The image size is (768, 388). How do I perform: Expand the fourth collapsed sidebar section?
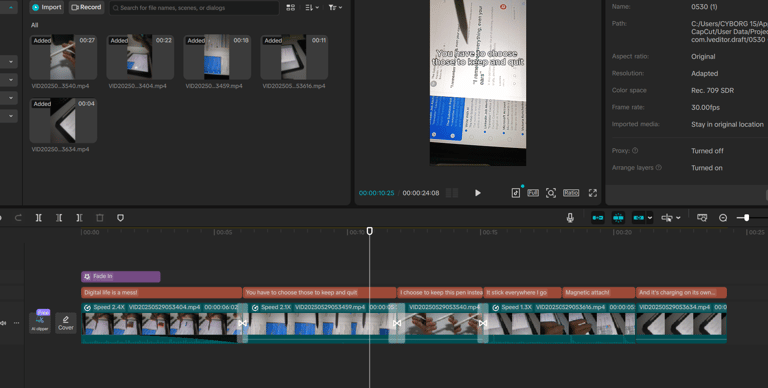click(10, 116)
